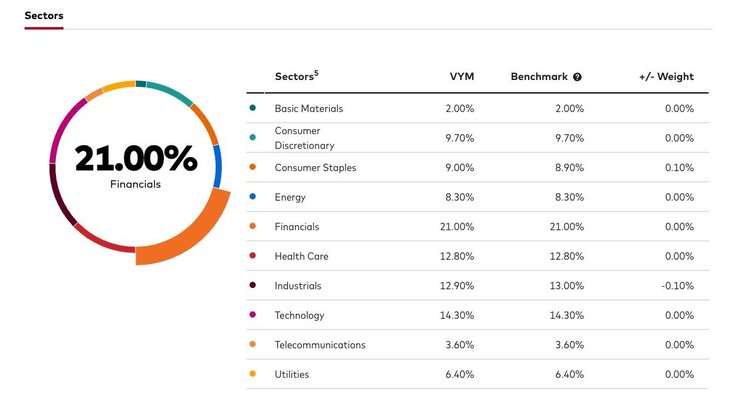Select the Financials row label

point(299,227)
